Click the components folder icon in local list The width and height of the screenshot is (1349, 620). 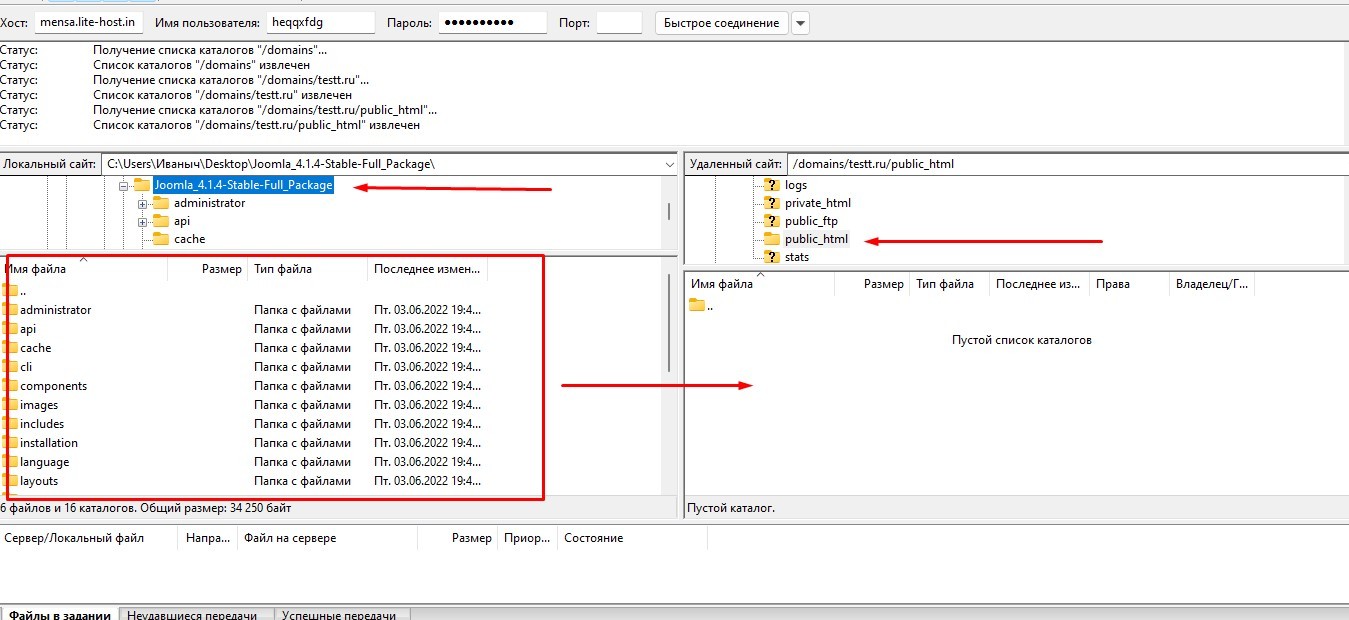tap(11, 386)
